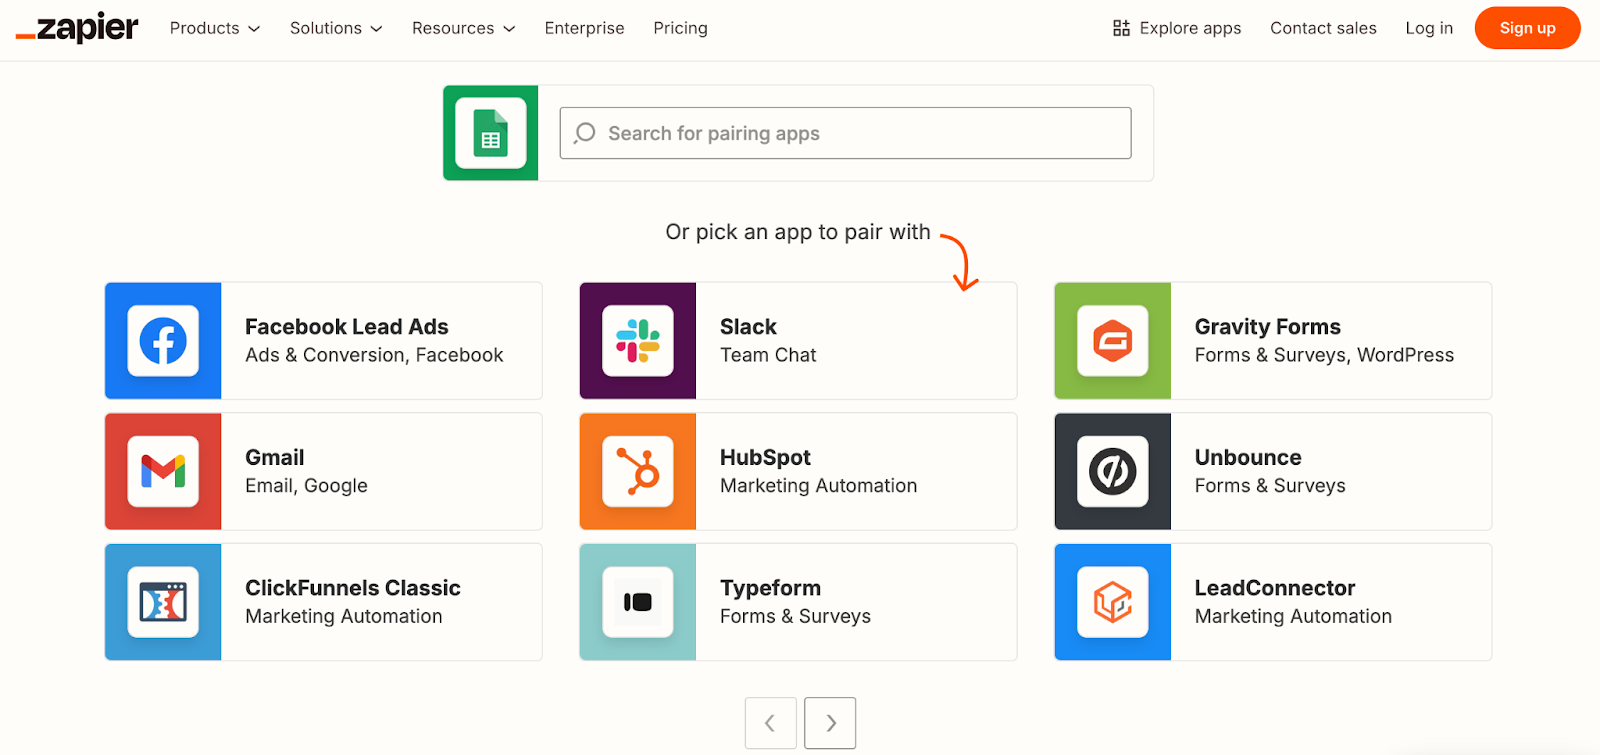The width and height of the screenshot is (1600, 755).
Task: Click 'Email, Google' subtitle
Action: [x=306, y=486]
